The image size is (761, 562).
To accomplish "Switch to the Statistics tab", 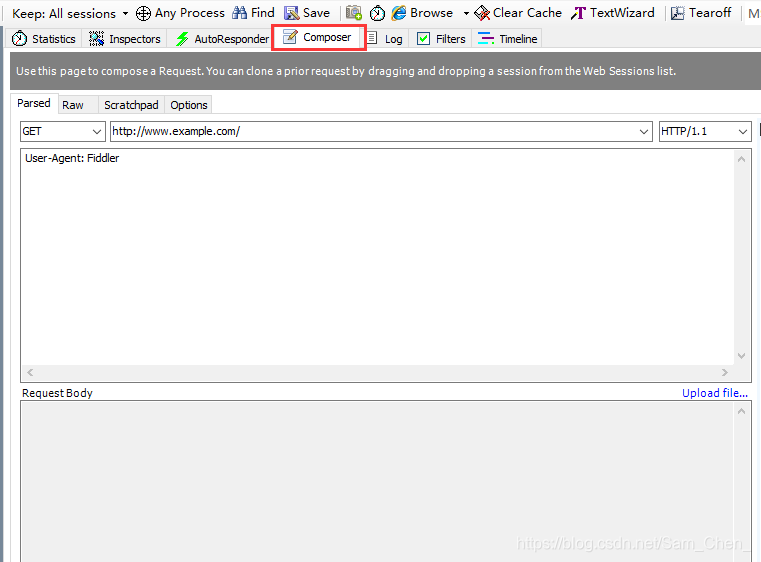I will point(44,39).
